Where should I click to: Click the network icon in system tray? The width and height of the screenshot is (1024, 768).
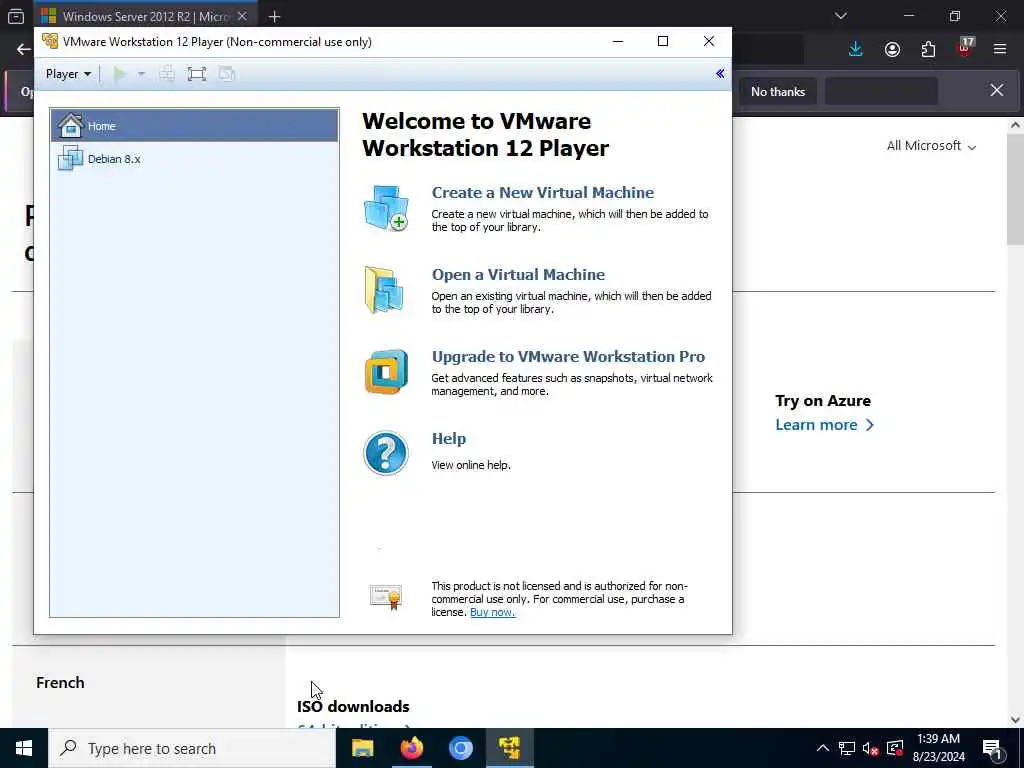[847, 748]
